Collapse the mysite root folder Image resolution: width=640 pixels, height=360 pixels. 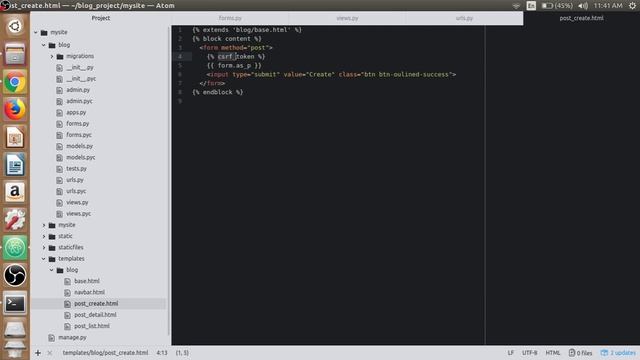coord(36,32)
